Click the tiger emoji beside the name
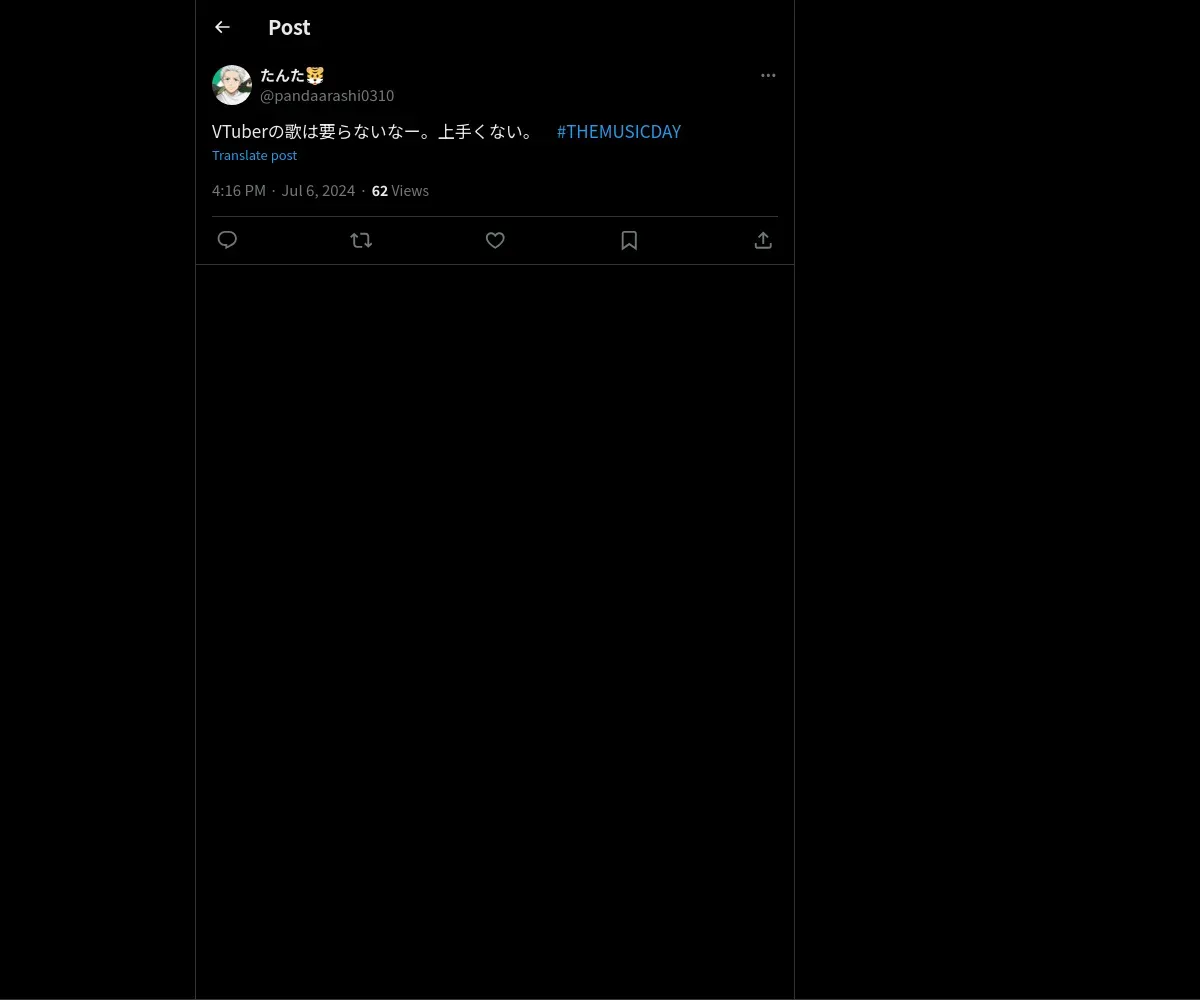This screenshot has width=1200, height=1000. 315,75
